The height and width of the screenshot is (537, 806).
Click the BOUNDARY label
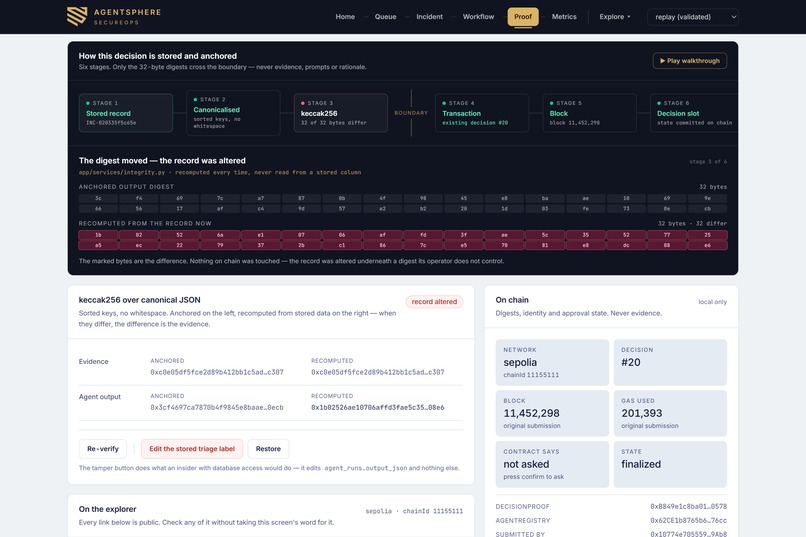point(411,113)
